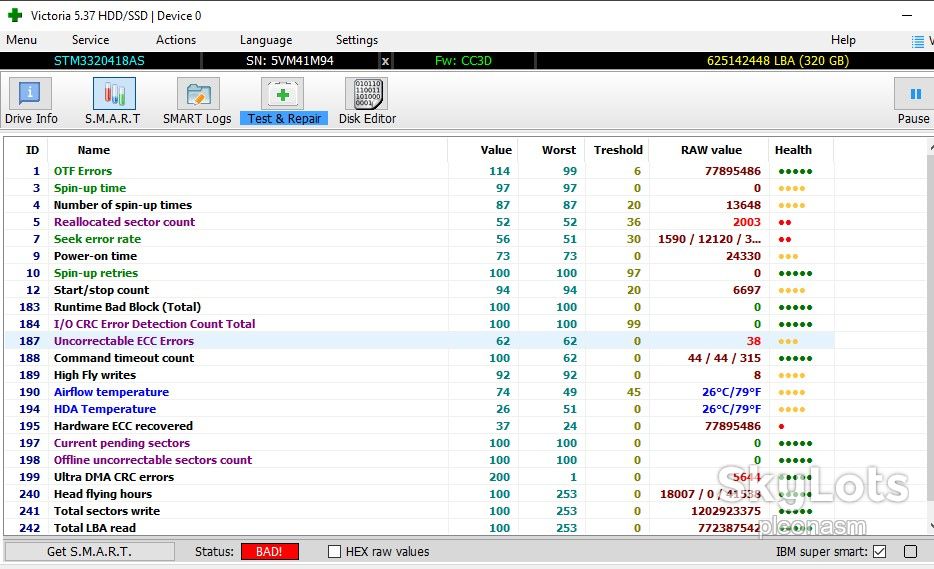This screenshot has width=934, height=569.
Task: Click the 24330 Power-on time raw value
Action: (743, 256)
